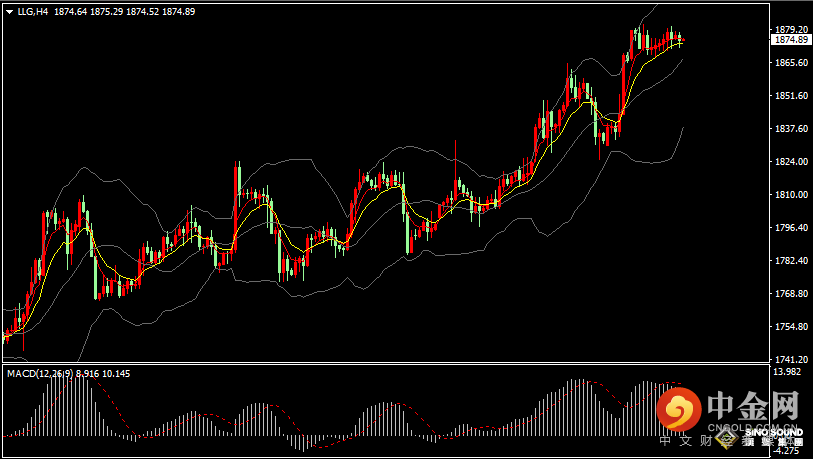Click the 1879.20 price axis label
This screenshot has width=813, height=459.
click(x=791, y=29)
